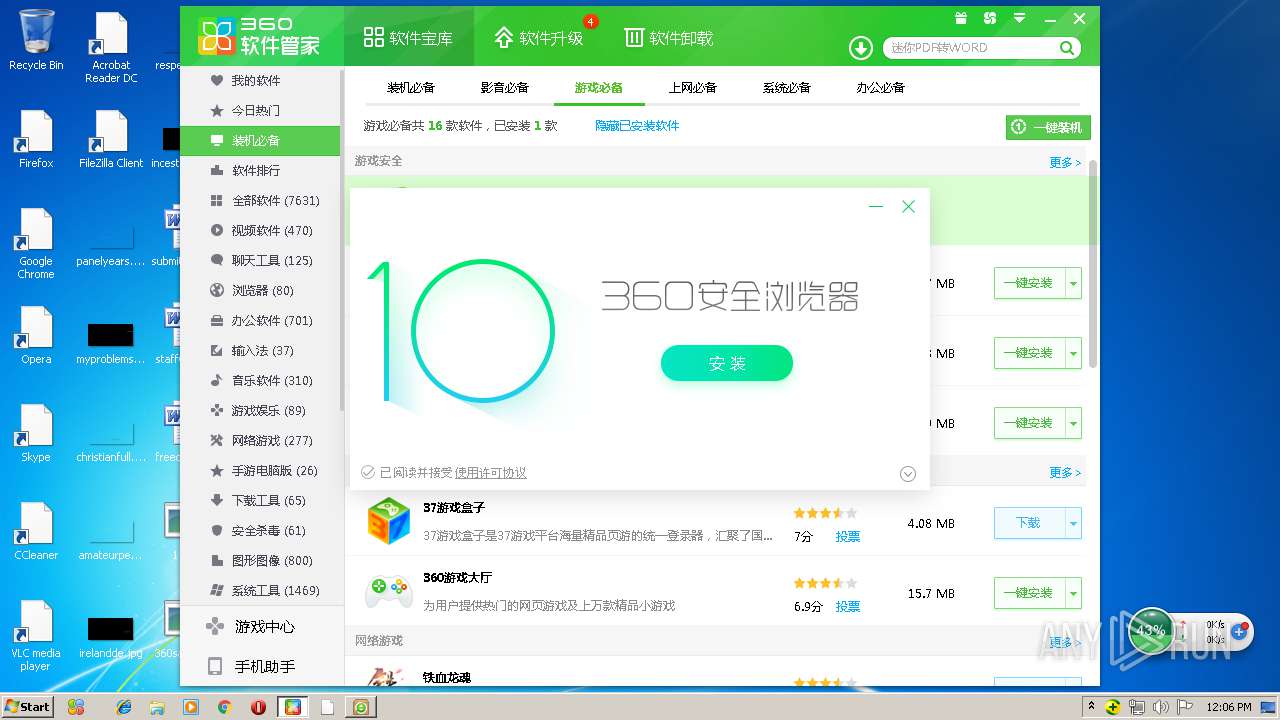Open 游戏中心 game center

(262, 627)
